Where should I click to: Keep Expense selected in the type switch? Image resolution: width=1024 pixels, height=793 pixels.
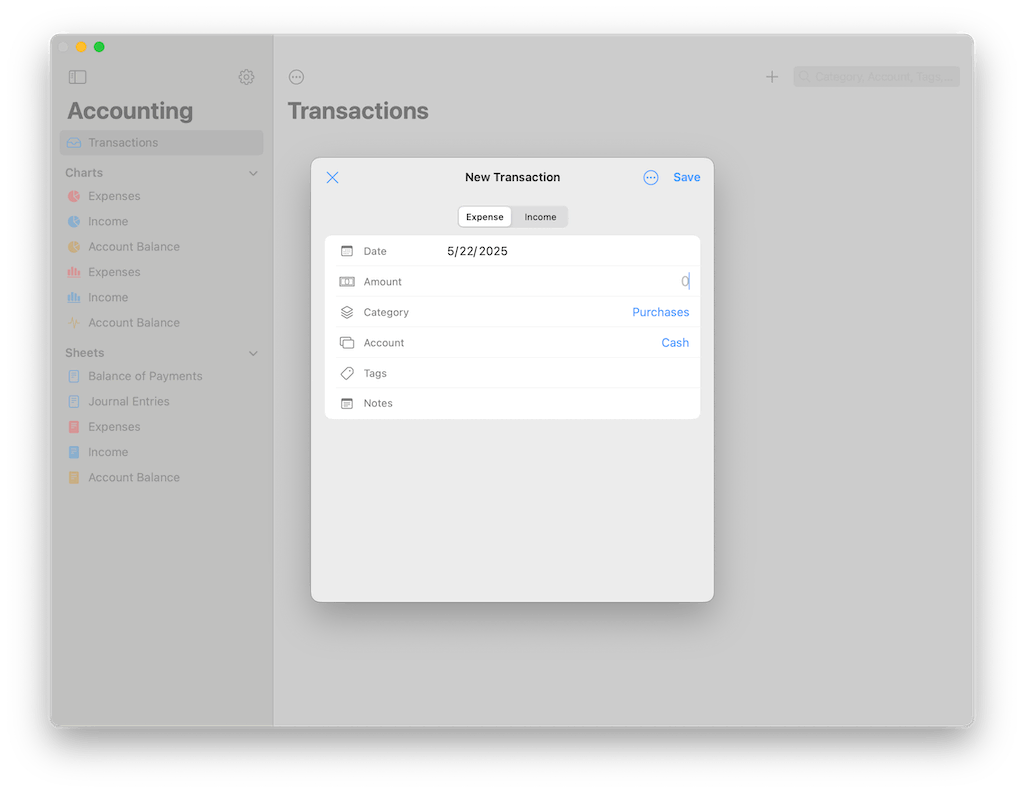click(x=484, y=216)
